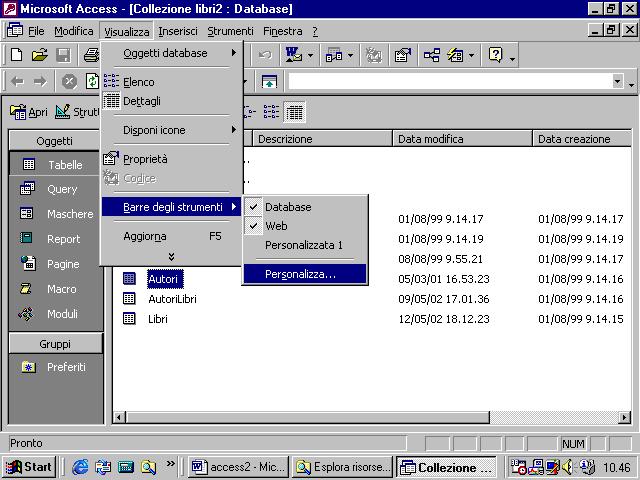
Task: Expand Oggetti database submenu
Action: point(171,53)
